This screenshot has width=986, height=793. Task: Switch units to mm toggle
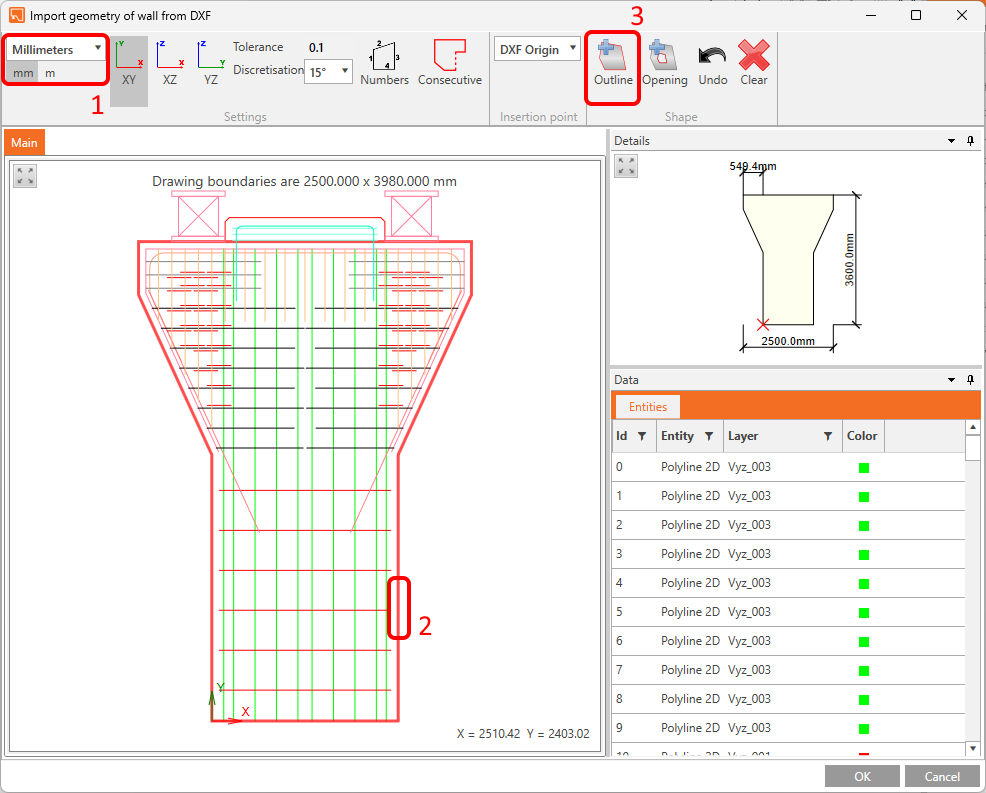pos(23,73)
